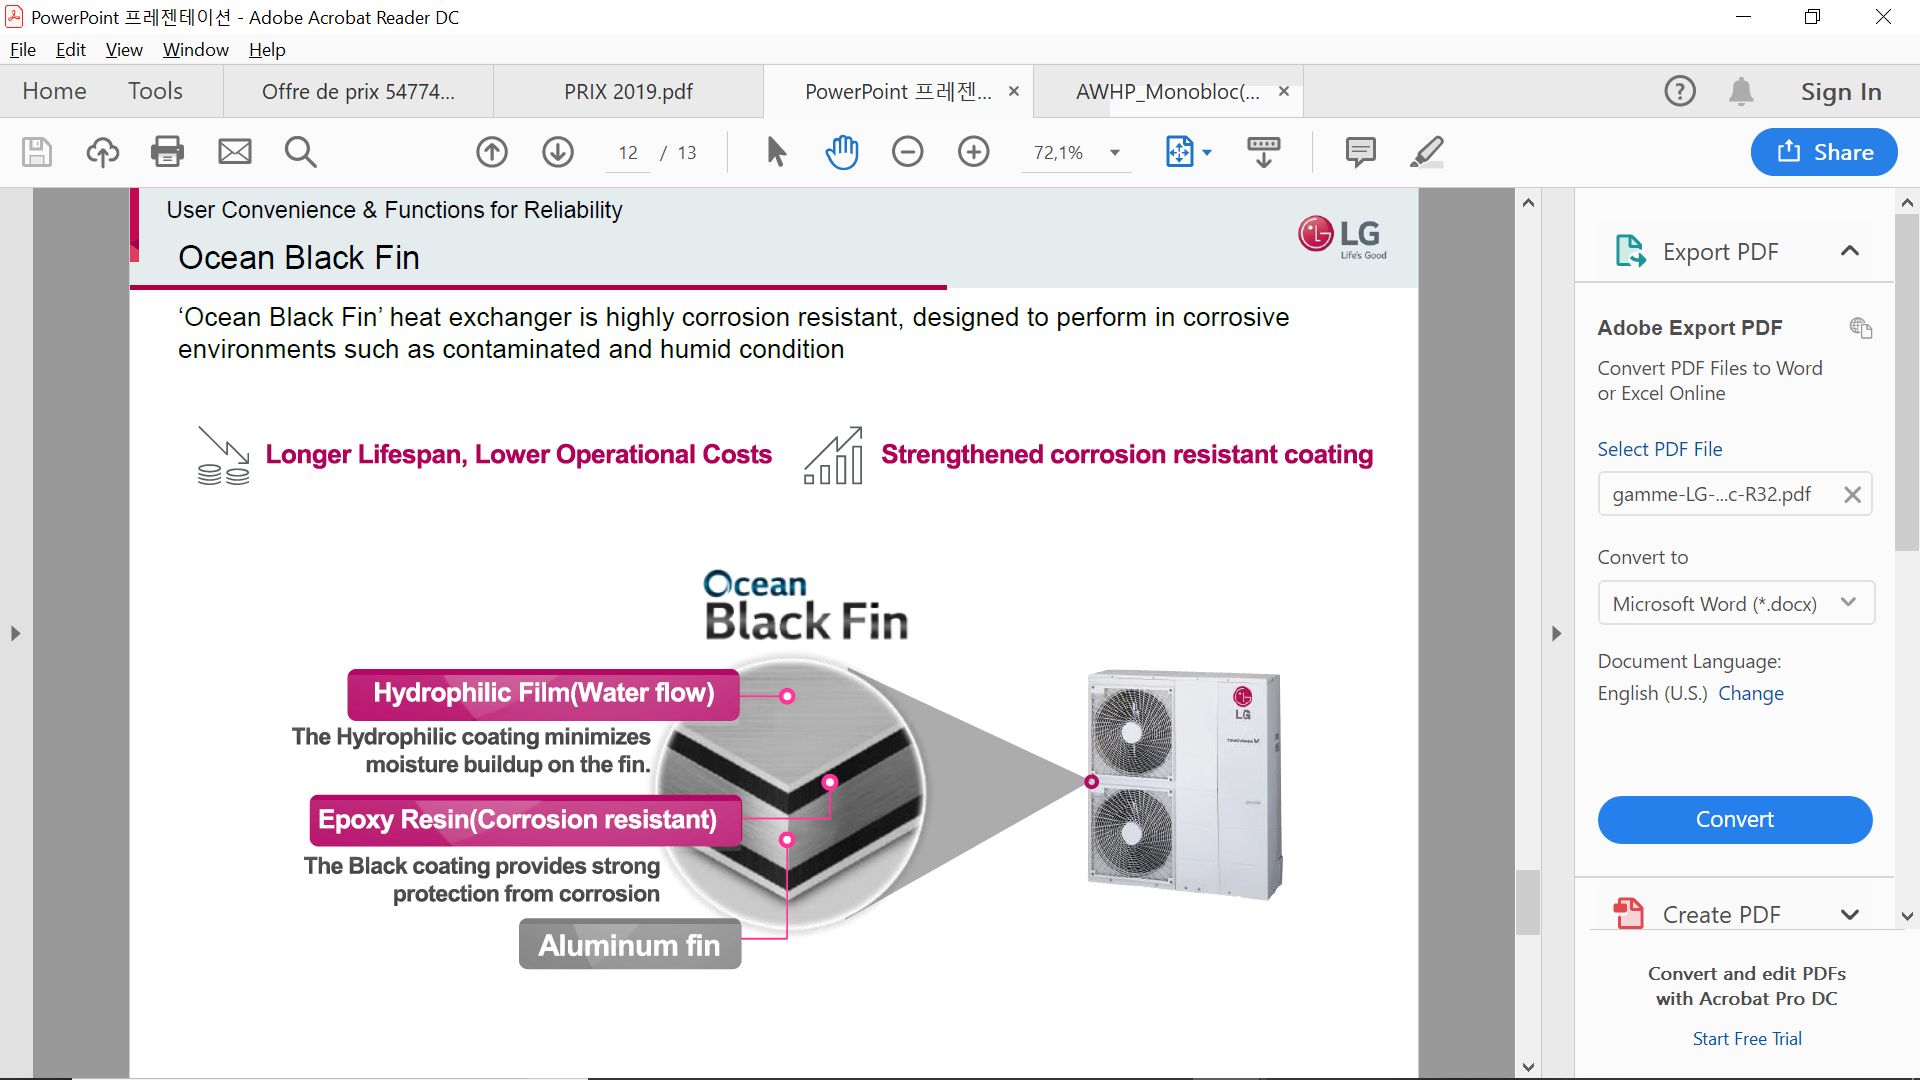Click the Sign In button
Viewport: 1920px width, 1080px height.
click(x=1841, y=91)
